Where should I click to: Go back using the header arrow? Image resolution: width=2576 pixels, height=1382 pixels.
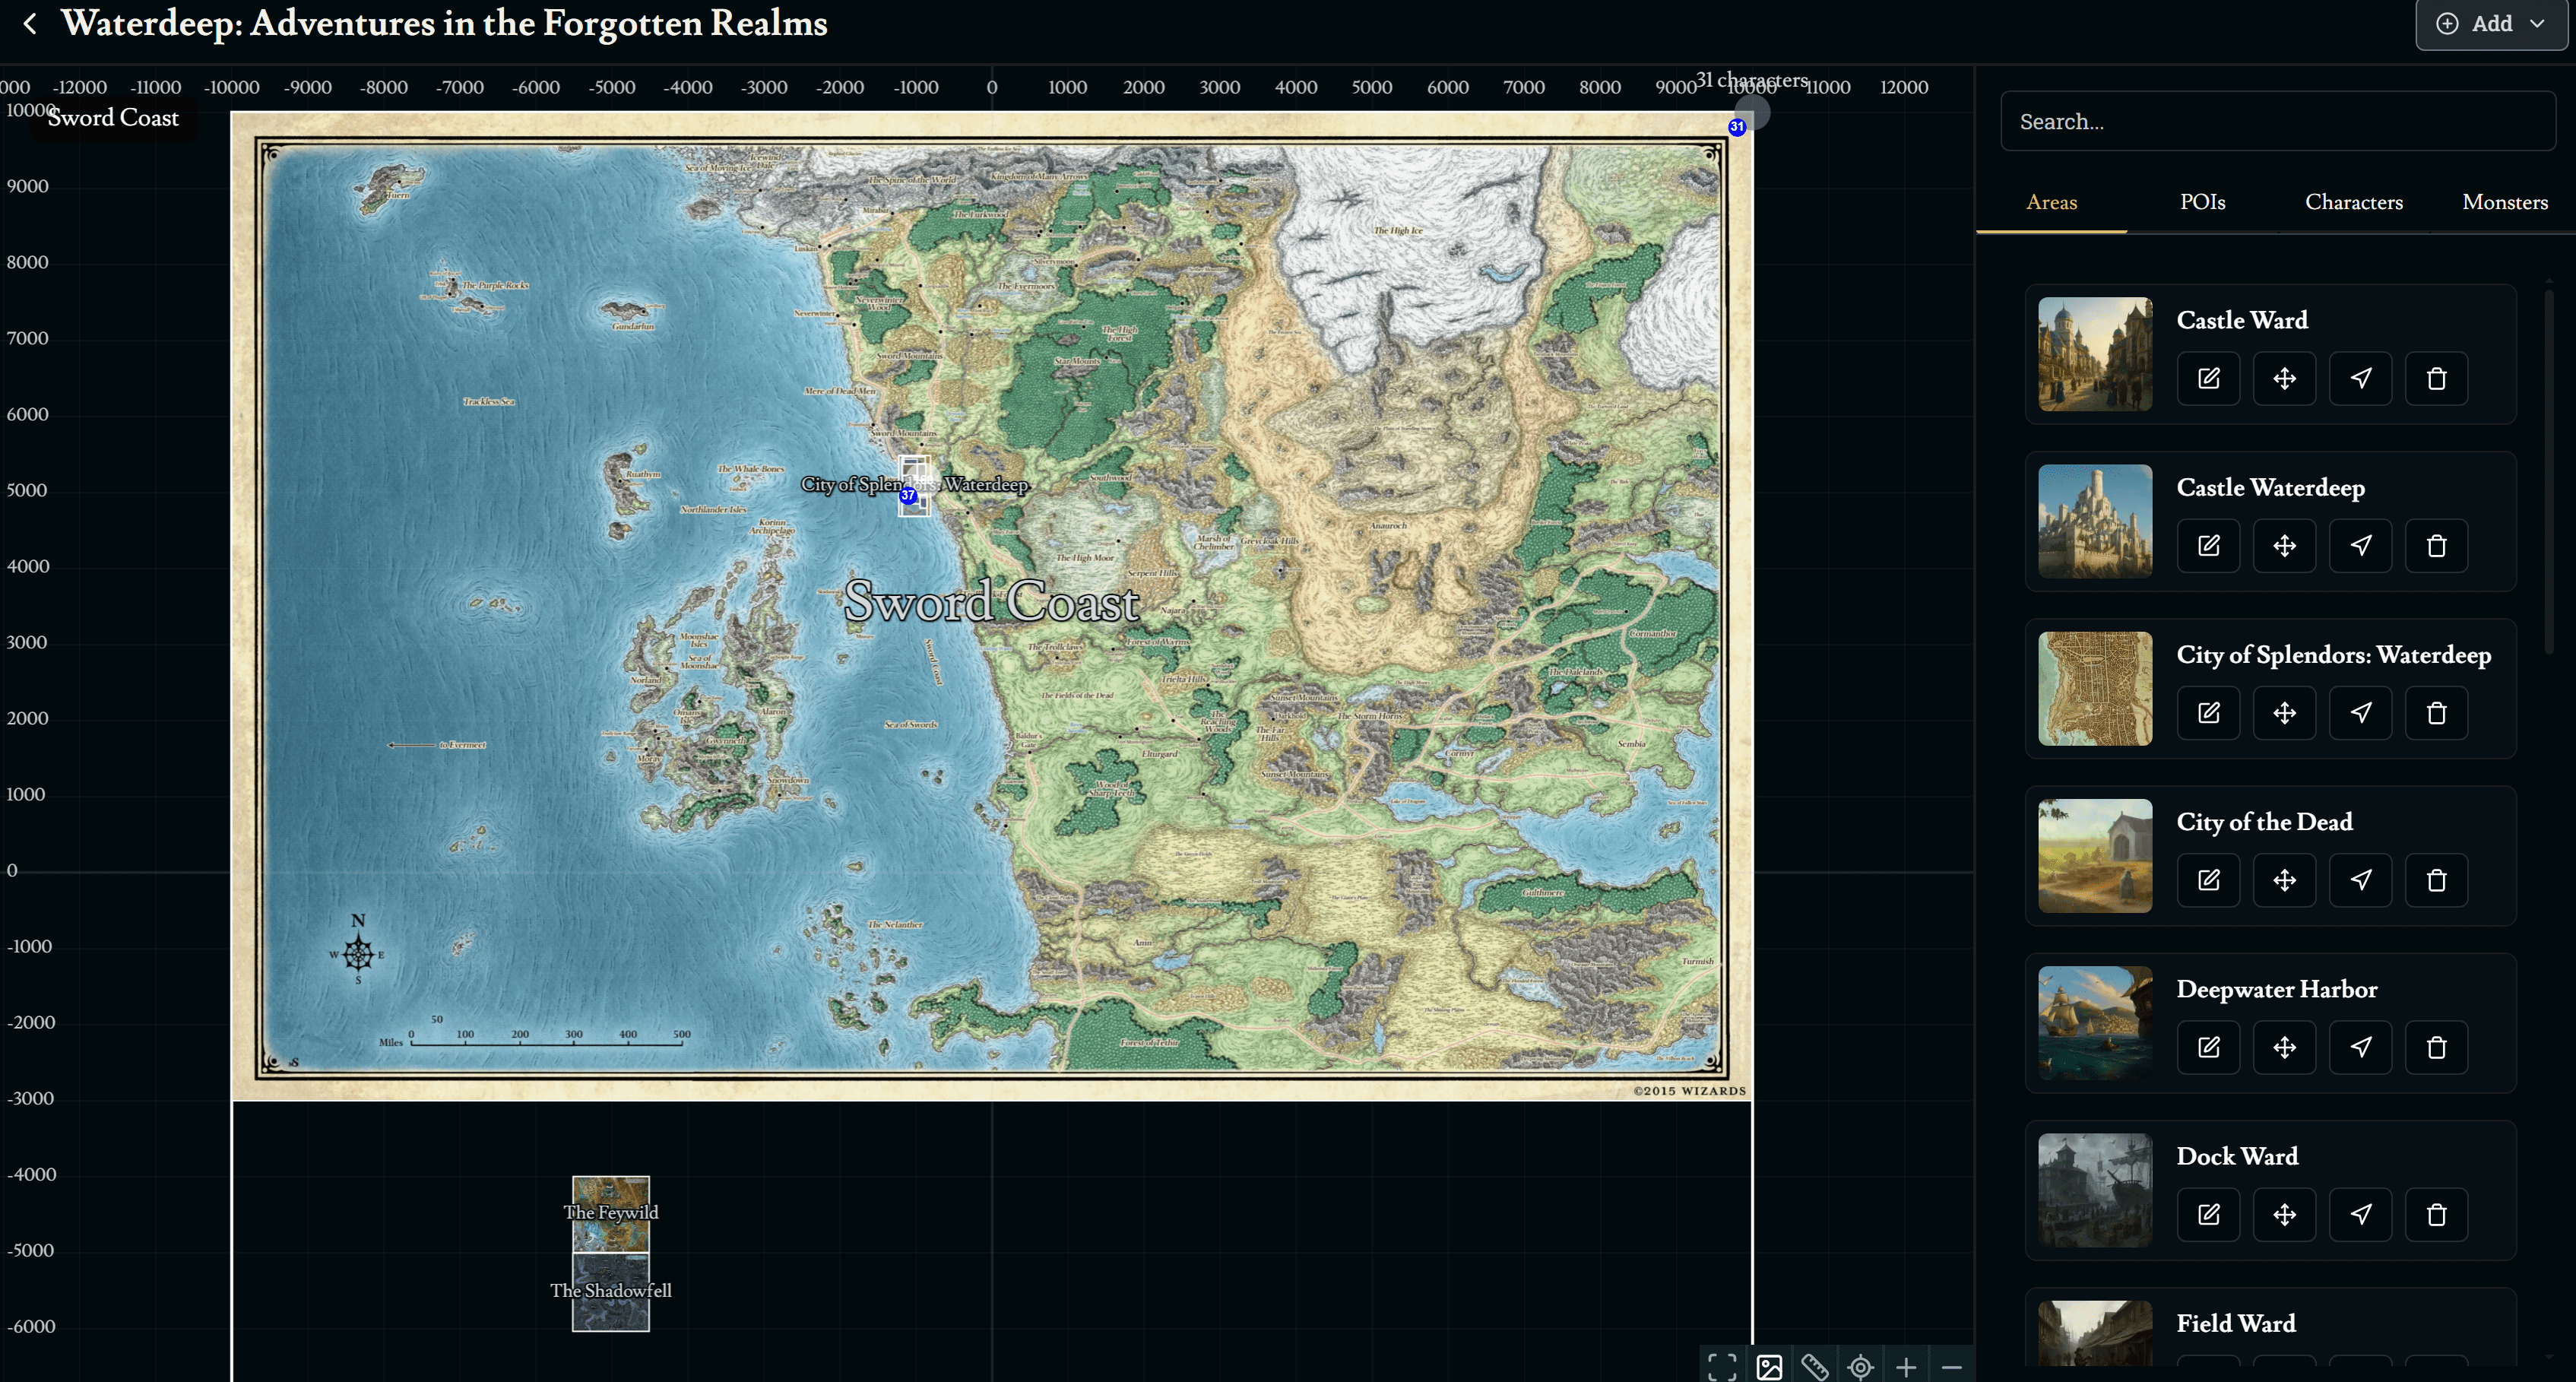click(x=30, y=24)
